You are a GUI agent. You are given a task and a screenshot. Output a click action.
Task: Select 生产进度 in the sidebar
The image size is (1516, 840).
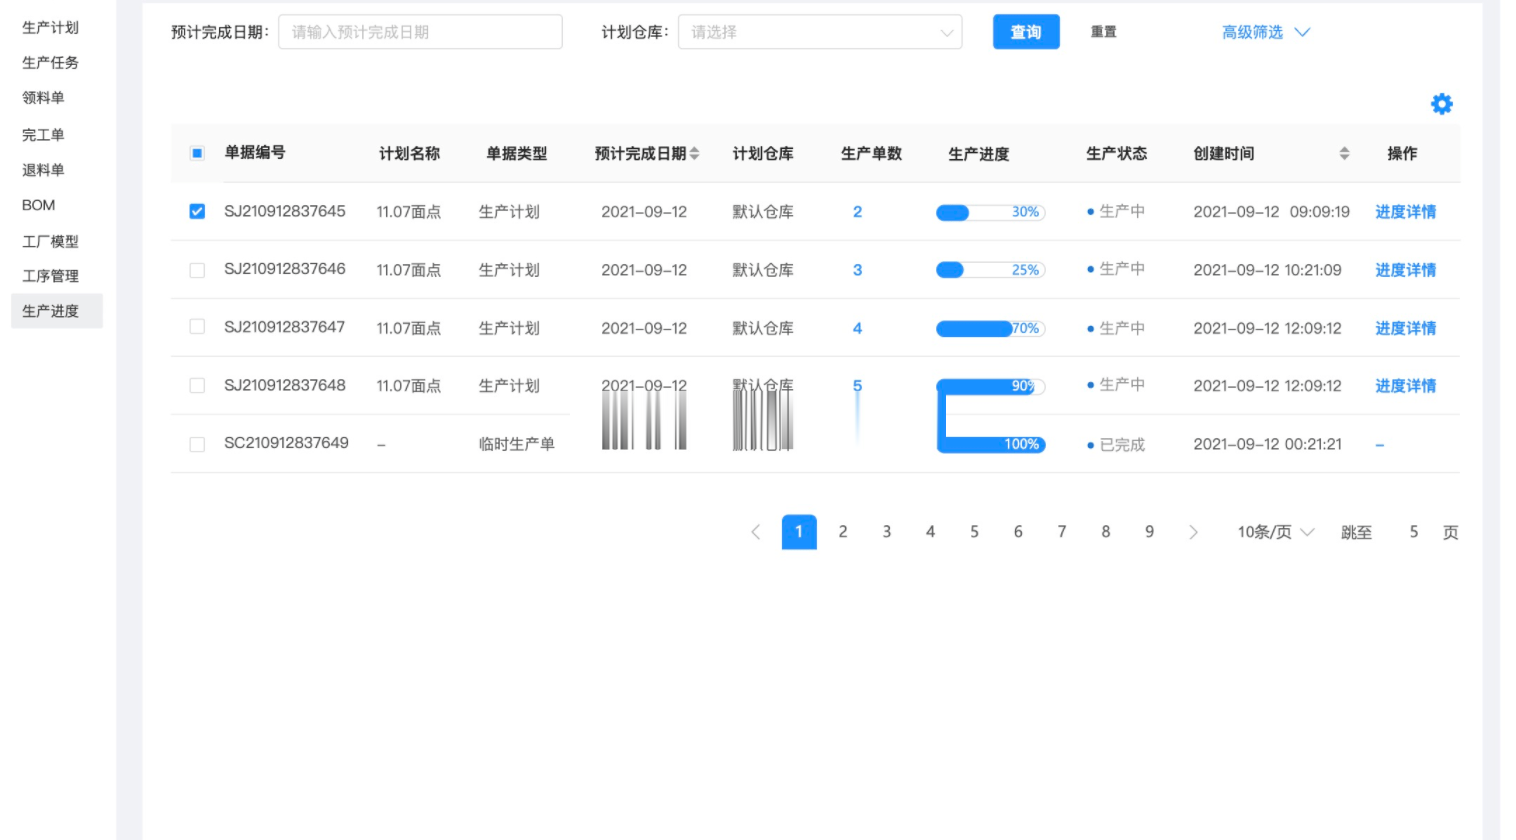pos(57,311)
